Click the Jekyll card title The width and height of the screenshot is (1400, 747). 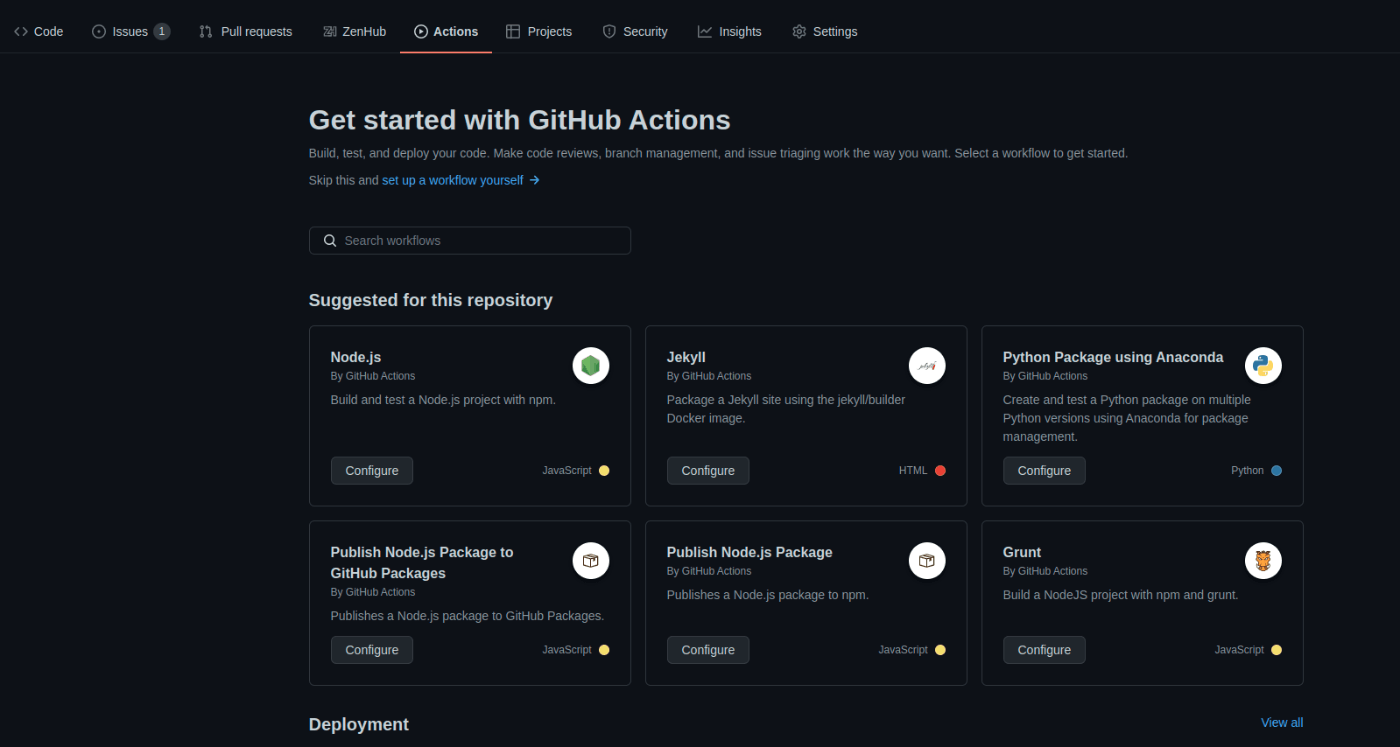pos(686,357)
